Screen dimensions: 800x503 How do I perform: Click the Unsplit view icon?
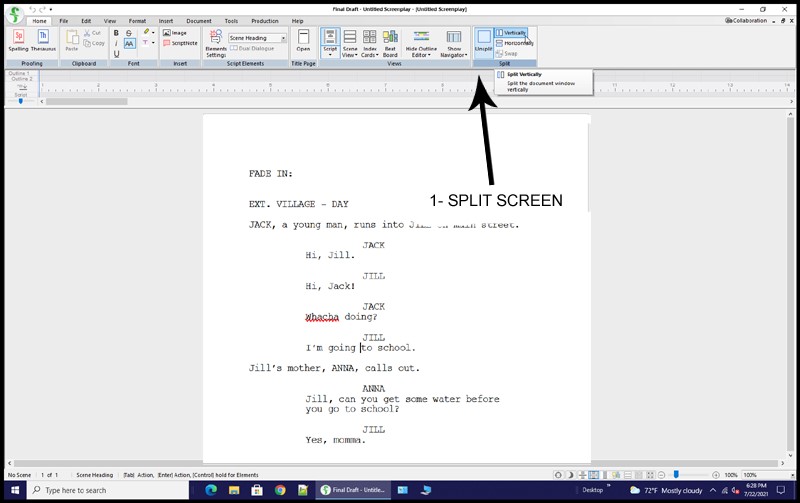point(483,40)
